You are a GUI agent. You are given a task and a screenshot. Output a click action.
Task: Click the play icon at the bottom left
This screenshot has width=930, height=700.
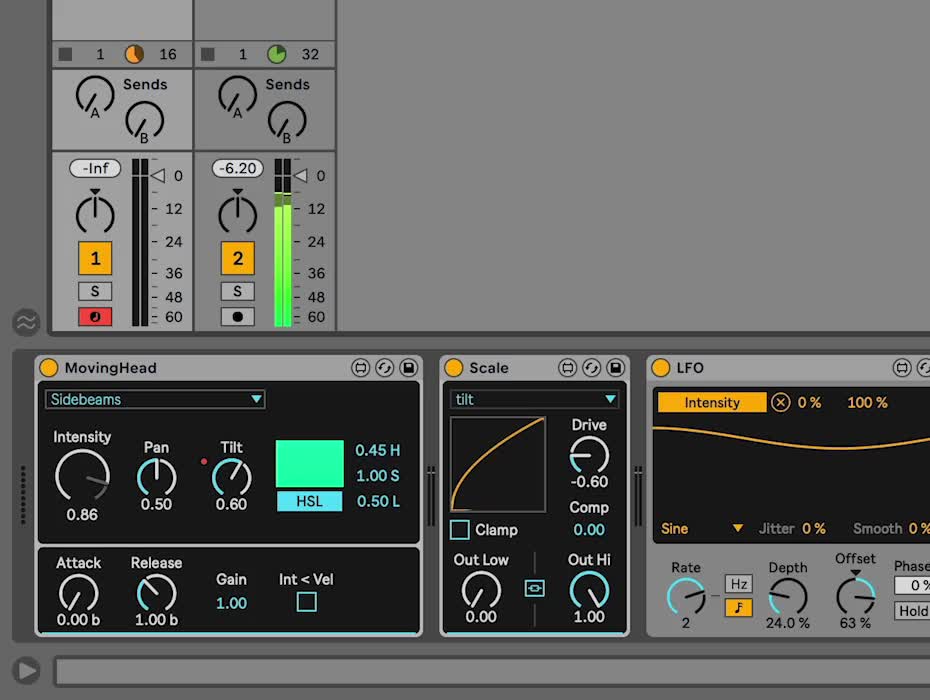coord(27,670)
